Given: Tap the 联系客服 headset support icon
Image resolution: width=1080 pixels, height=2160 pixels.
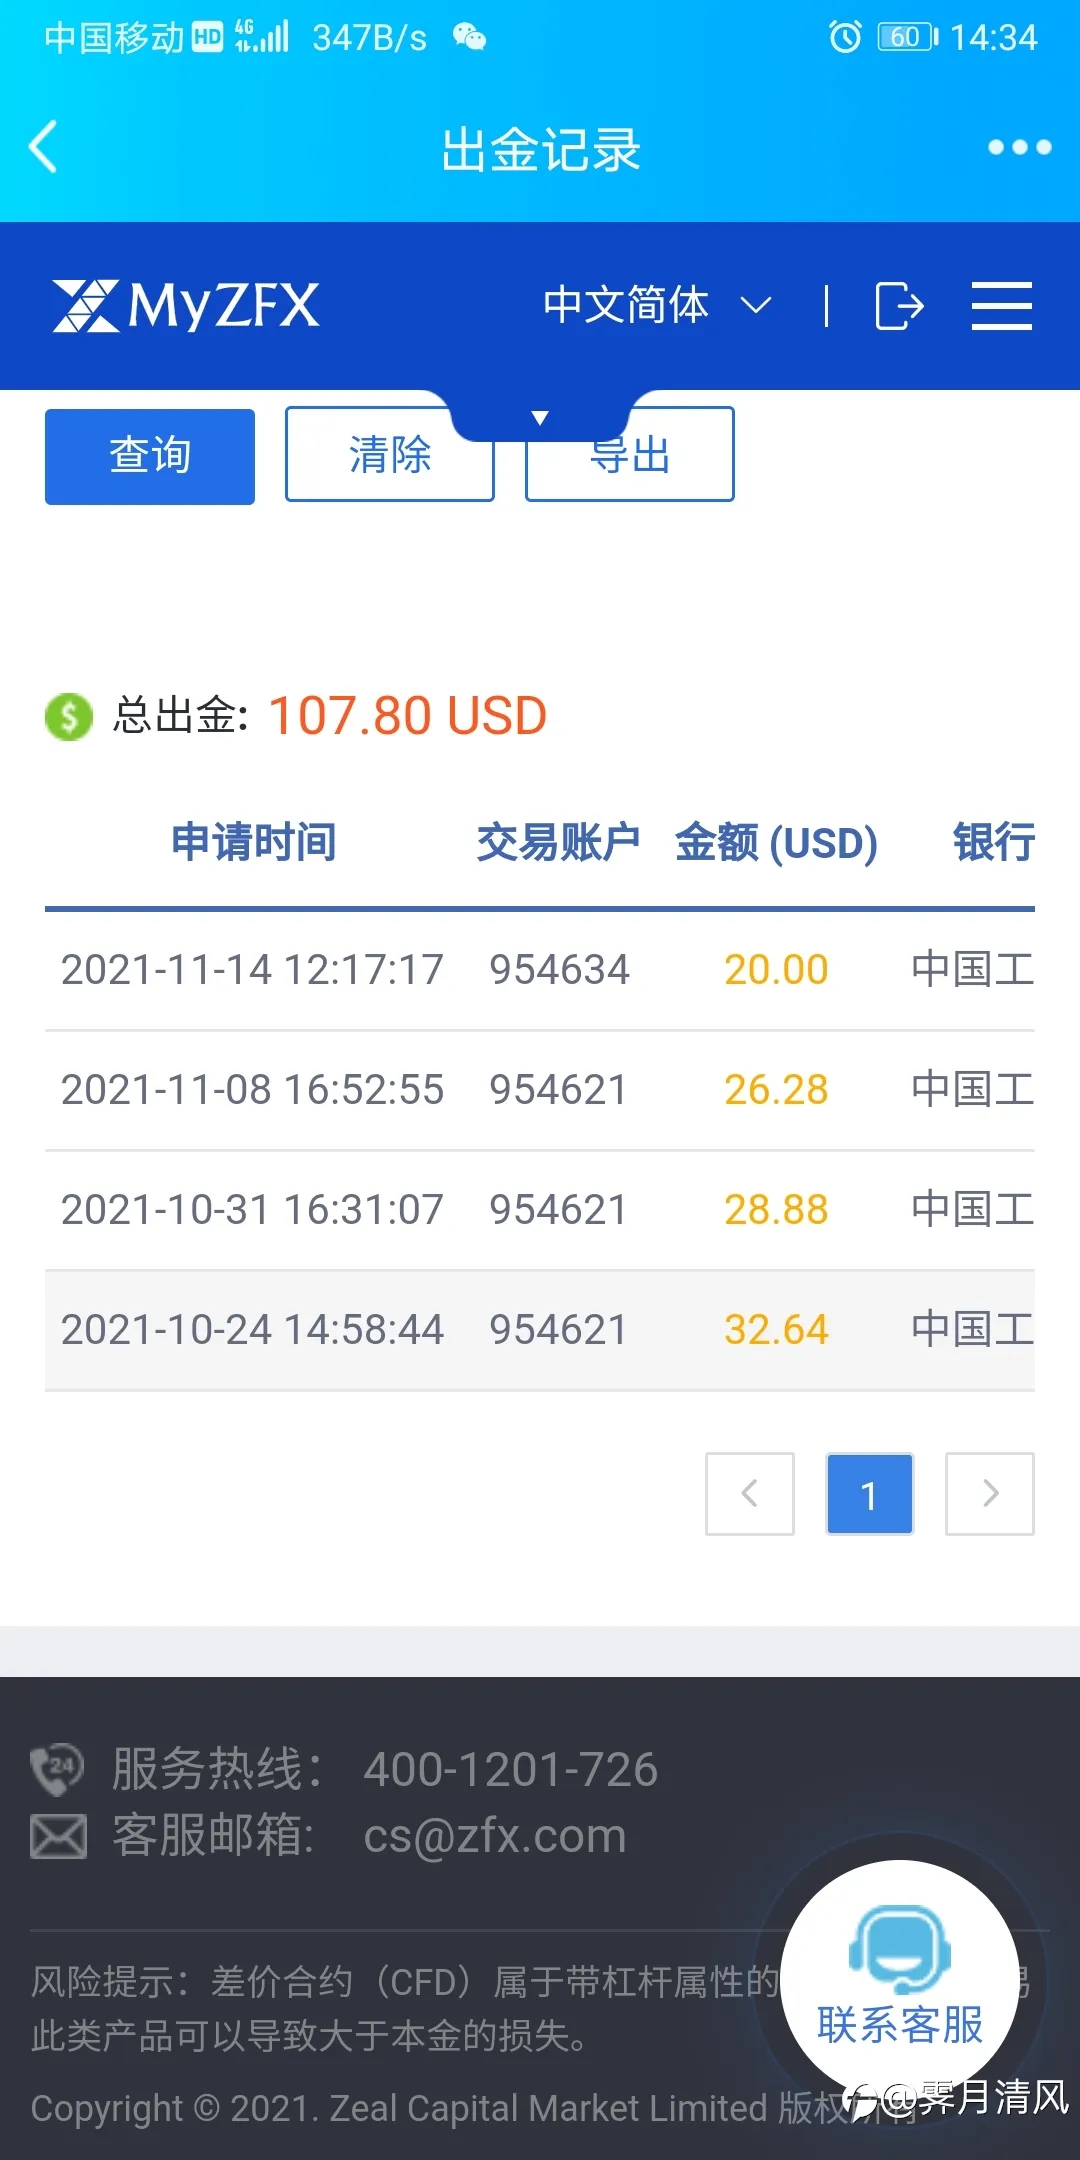Looking at the screenshot, I should 900,1950.
